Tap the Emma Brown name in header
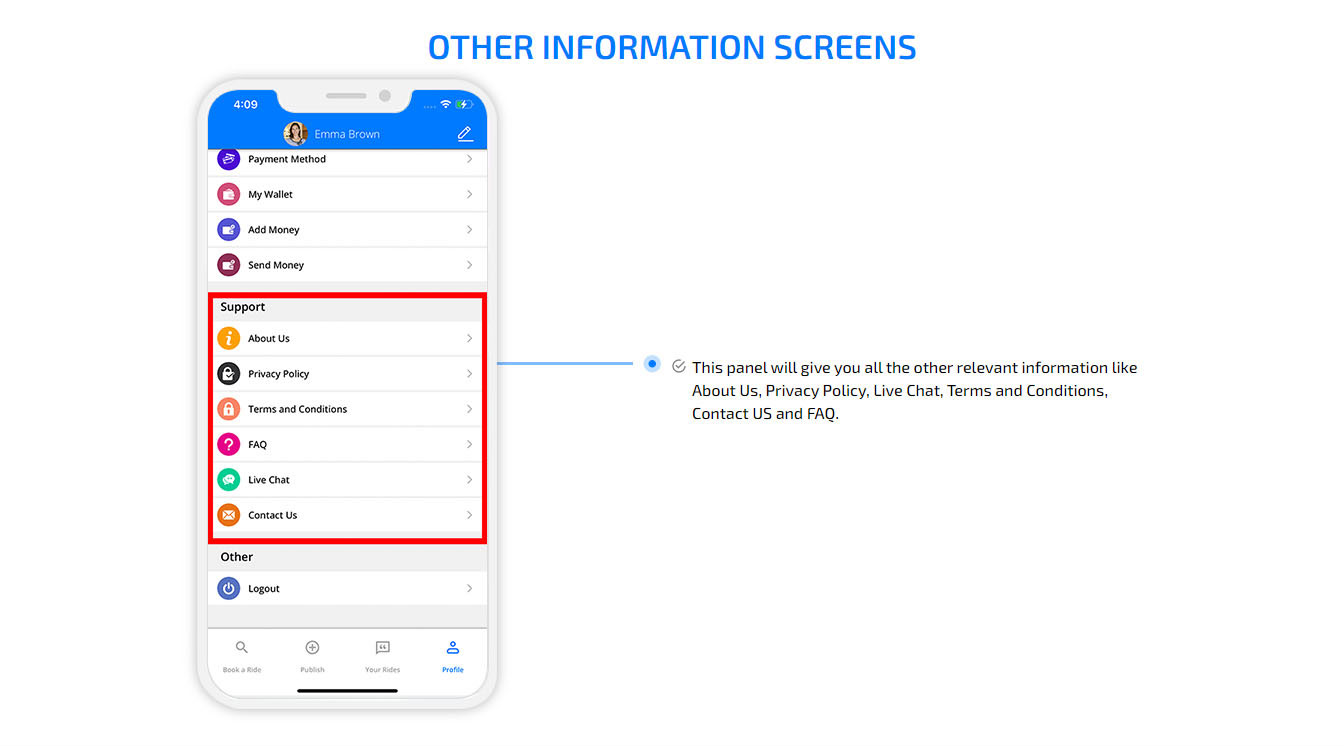1344x746 pixels. (x=347, y=134)
